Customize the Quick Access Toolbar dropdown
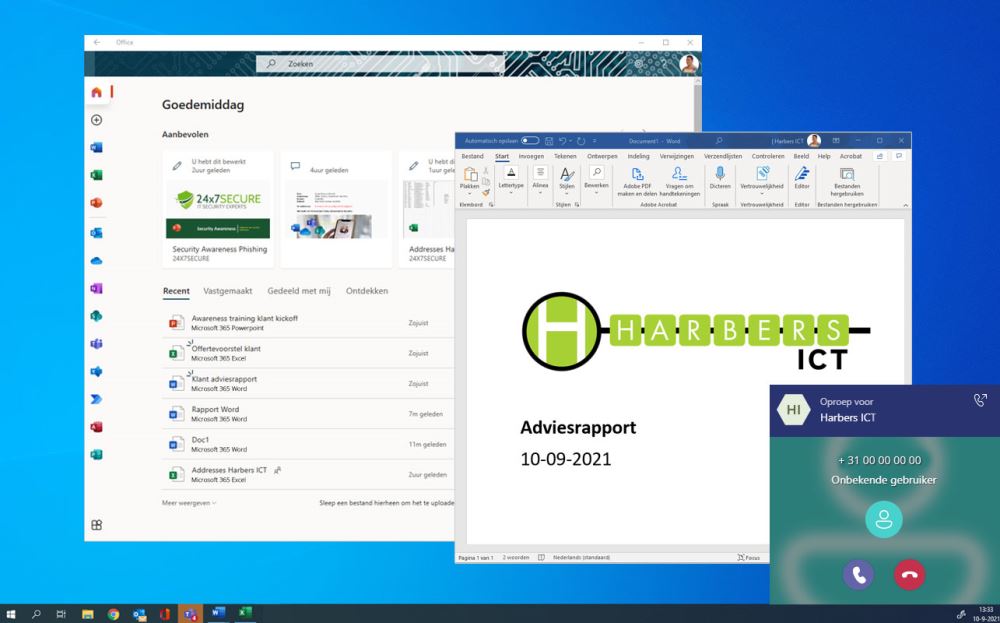 pos(595,141)
